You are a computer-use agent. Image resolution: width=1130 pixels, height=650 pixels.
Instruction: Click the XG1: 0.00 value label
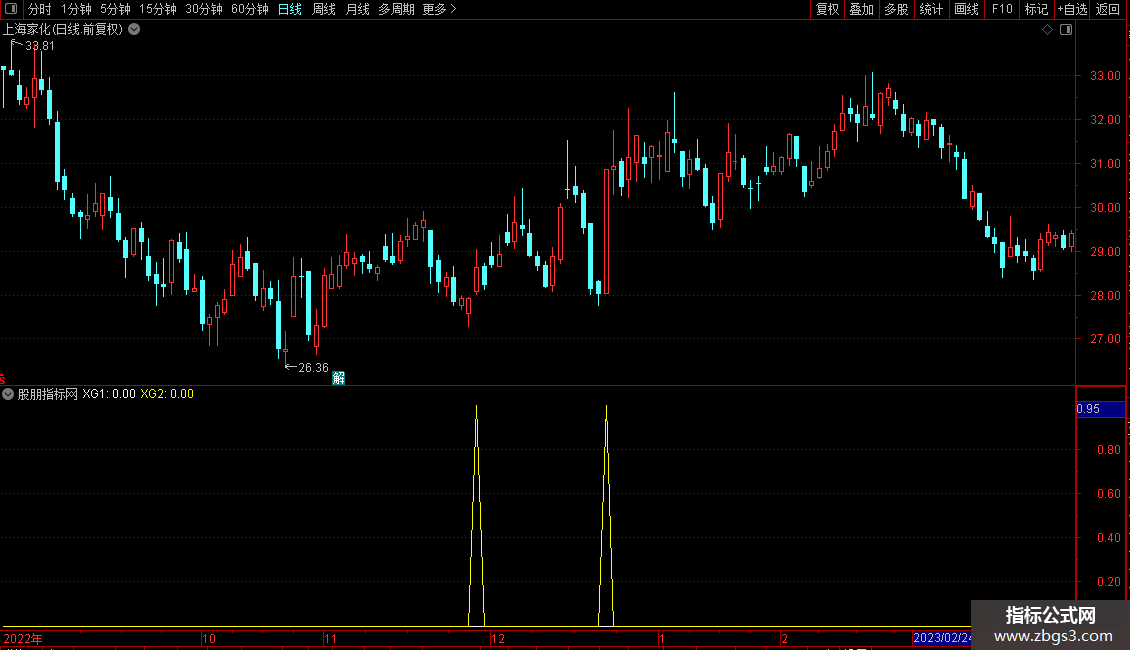coord(109,394)
